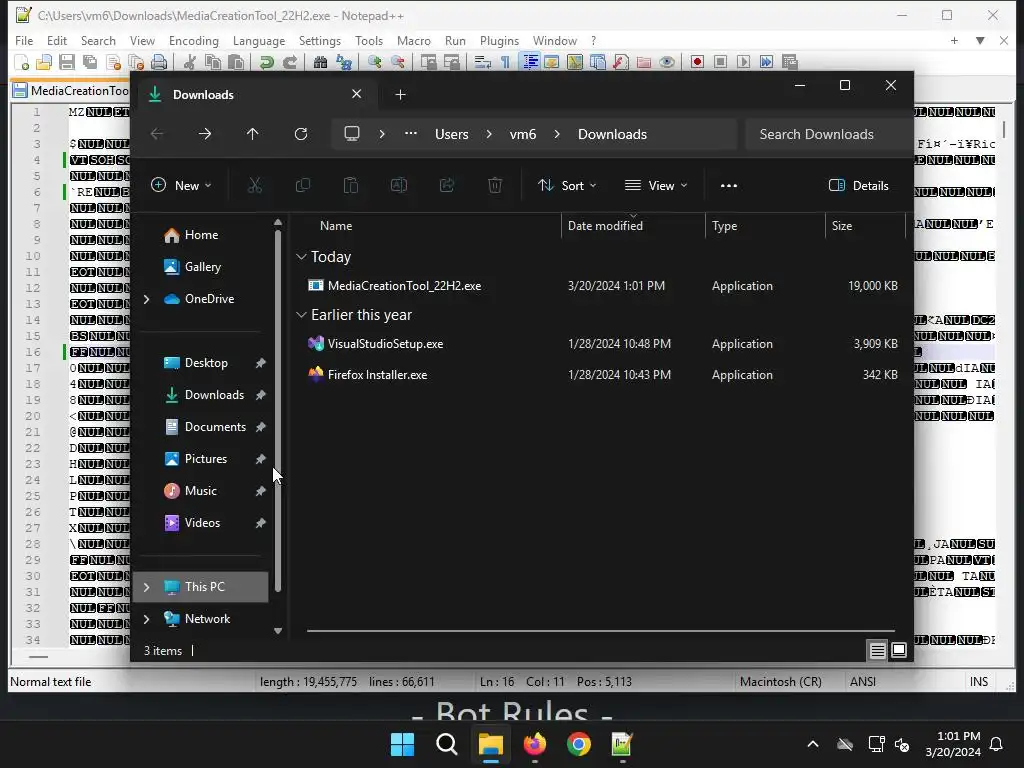Click the Redo arrow in Notepad++ toolbar
Viewport: 1024px width, 768px height.
point(290,62)
